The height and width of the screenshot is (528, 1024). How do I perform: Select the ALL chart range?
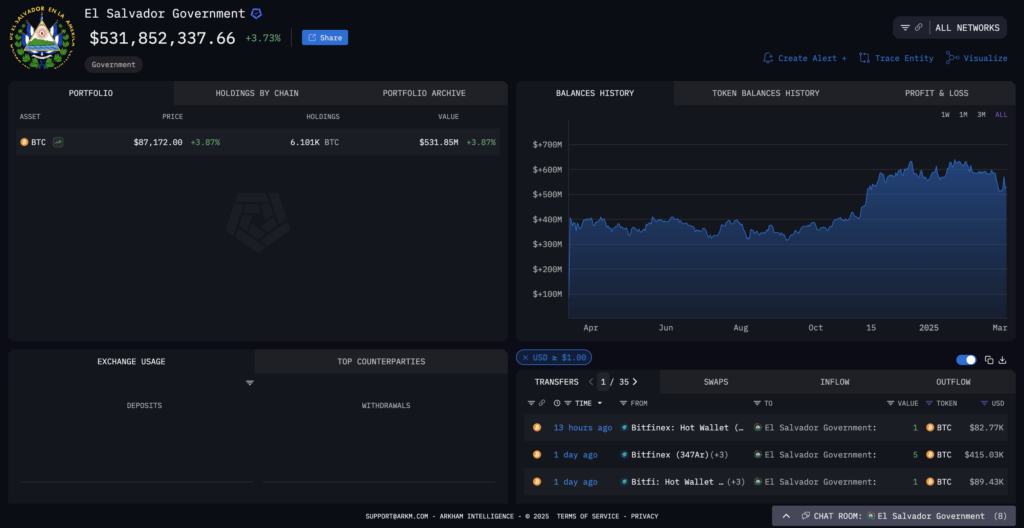tap(1001, 114)
